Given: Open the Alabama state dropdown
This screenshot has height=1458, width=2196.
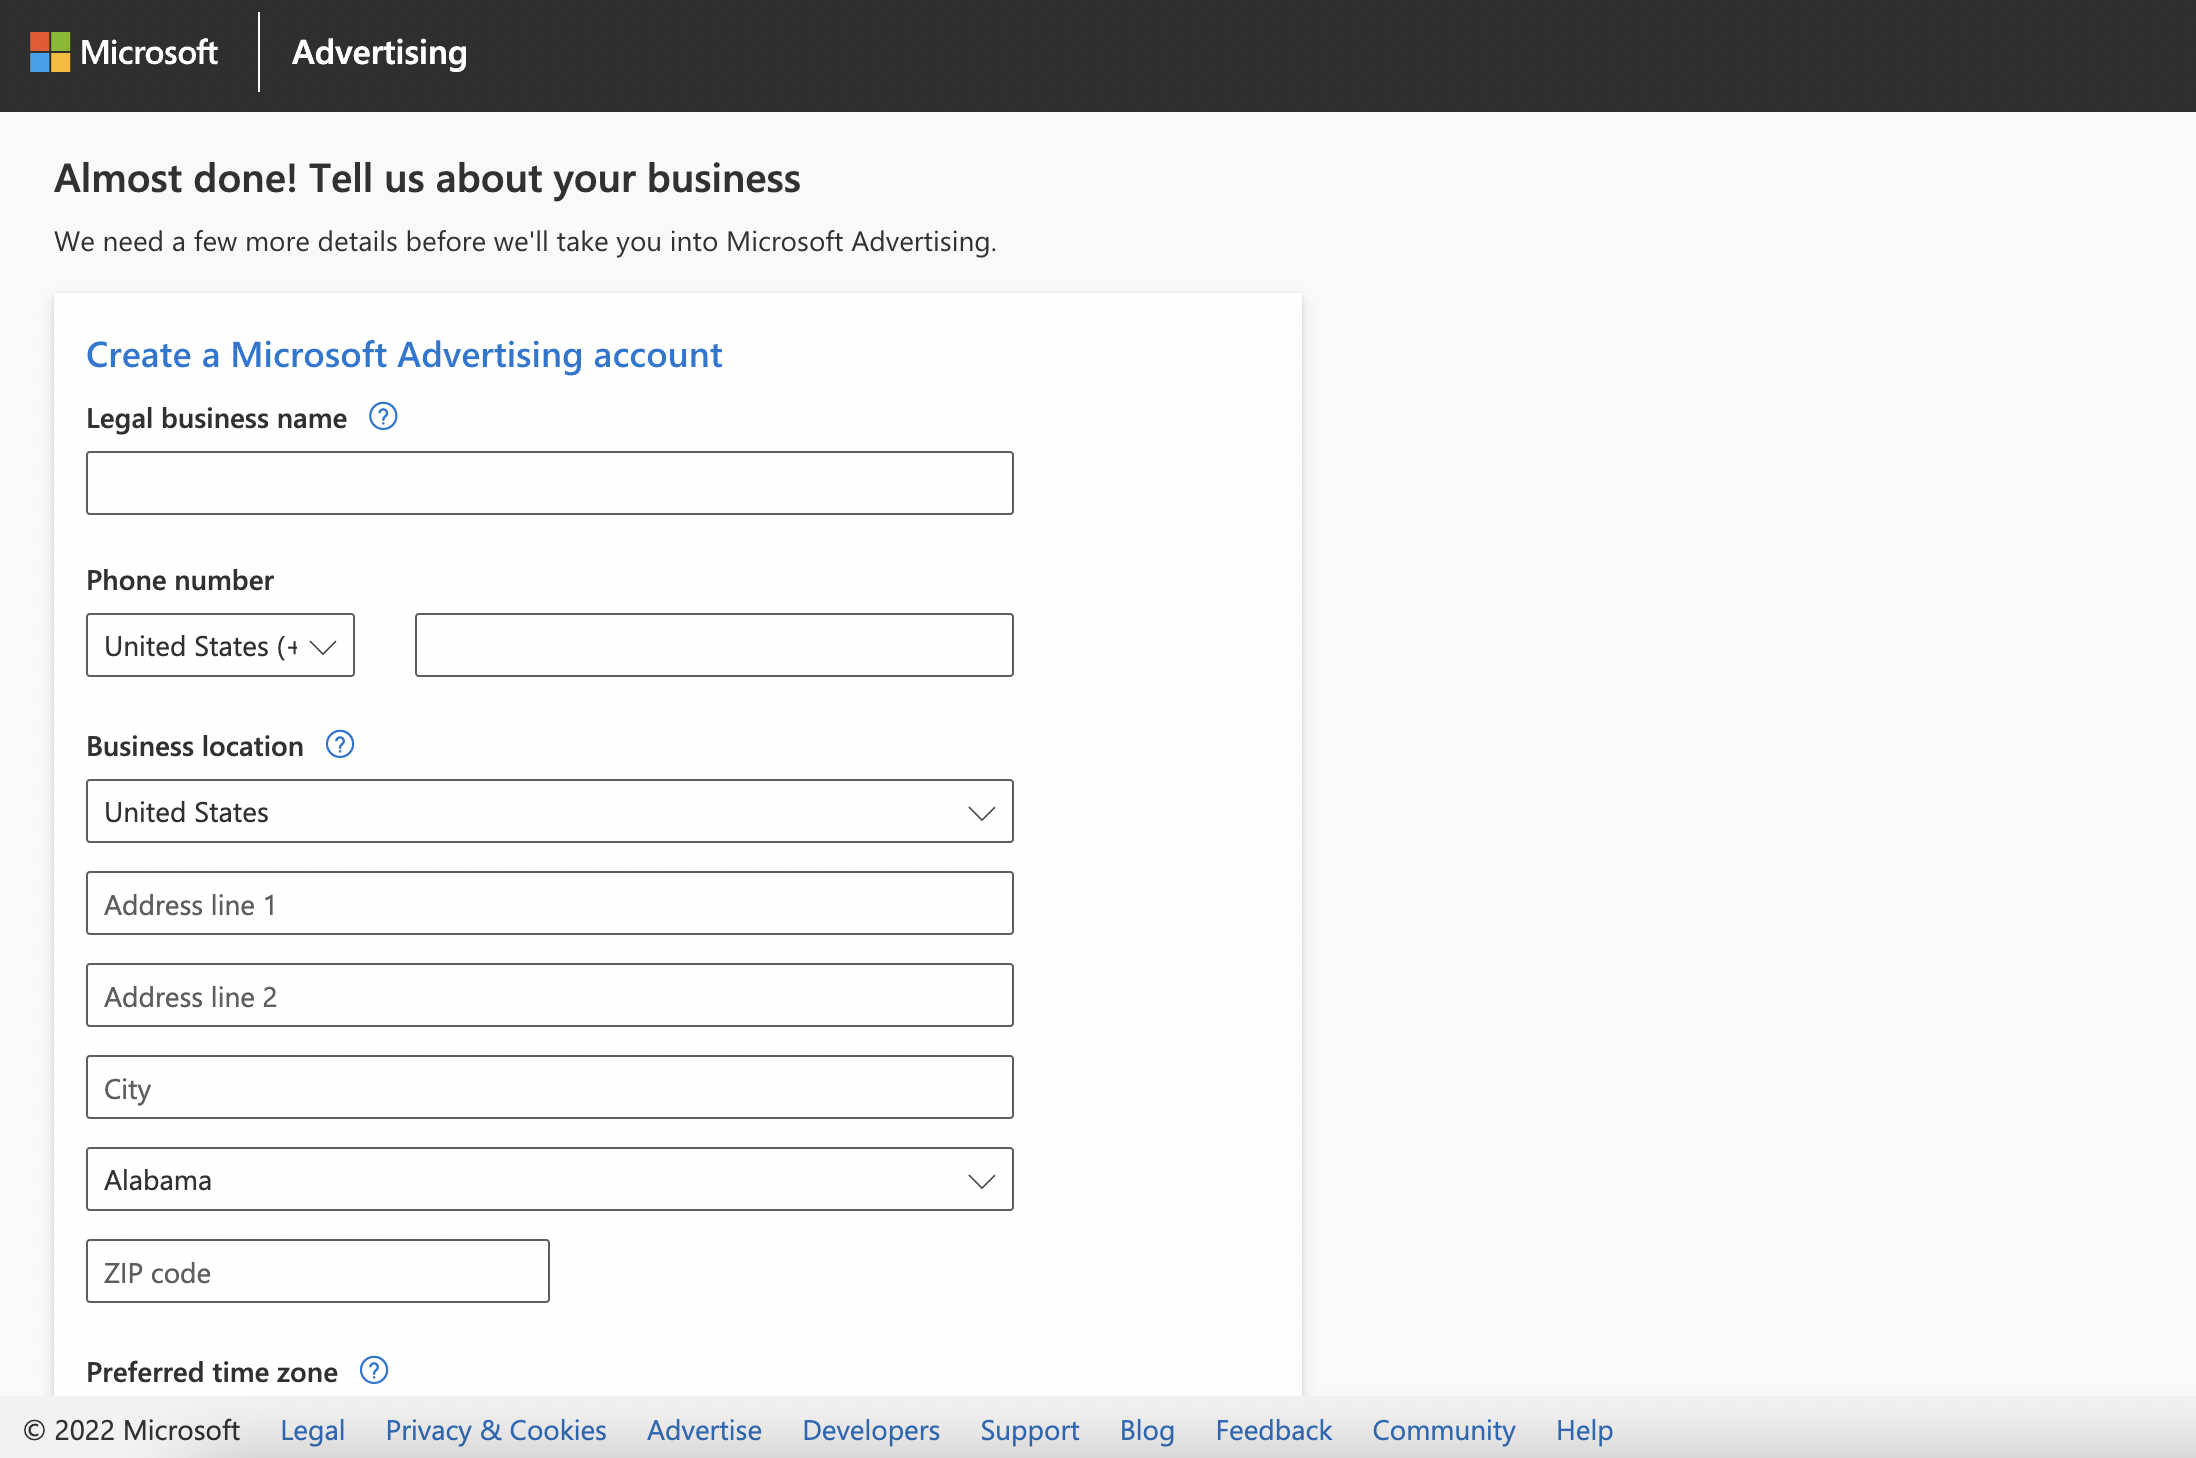Looking at the screenshot, I should (x=550, y=1179).
